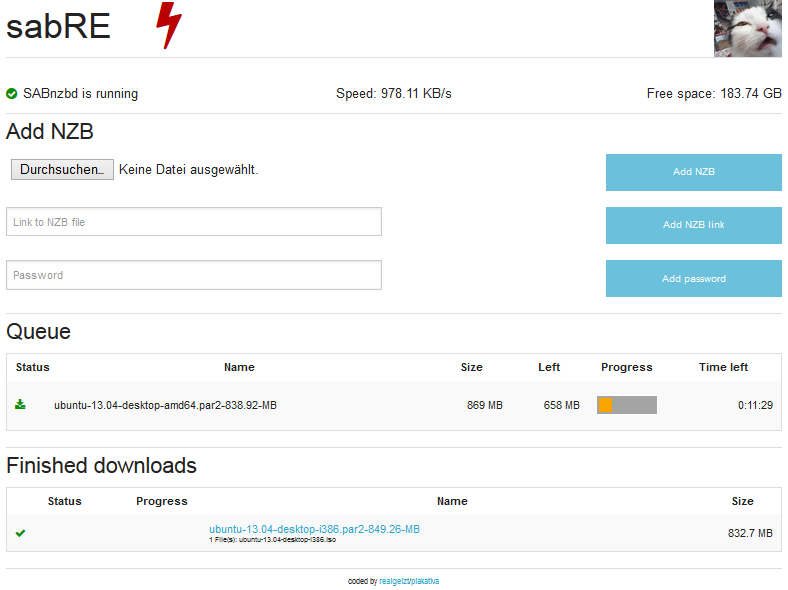Click the cat avatar image
This screenshot has width=788, height=590.
click(748, 29)
